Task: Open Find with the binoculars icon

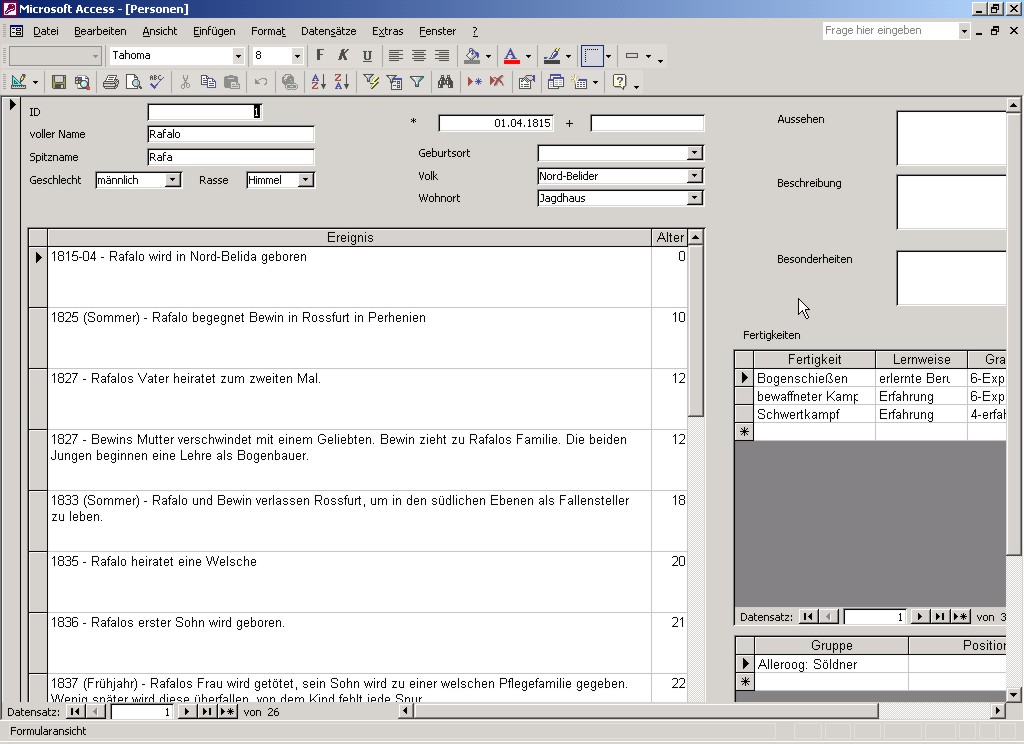Action: (445, 82)
